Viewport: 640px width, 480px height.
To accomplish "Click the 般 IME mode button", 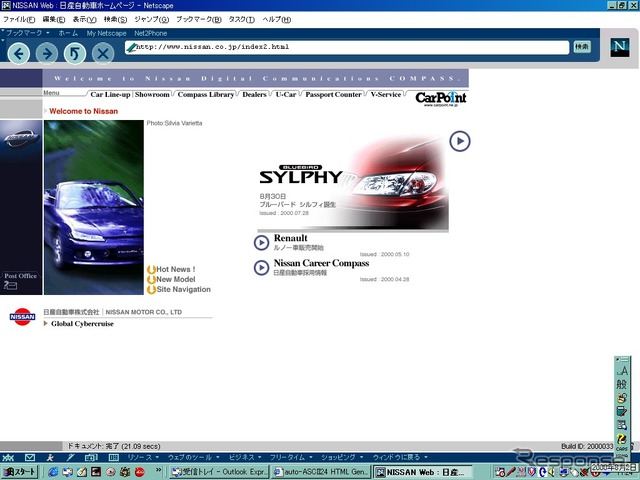I will coord(622,384).
